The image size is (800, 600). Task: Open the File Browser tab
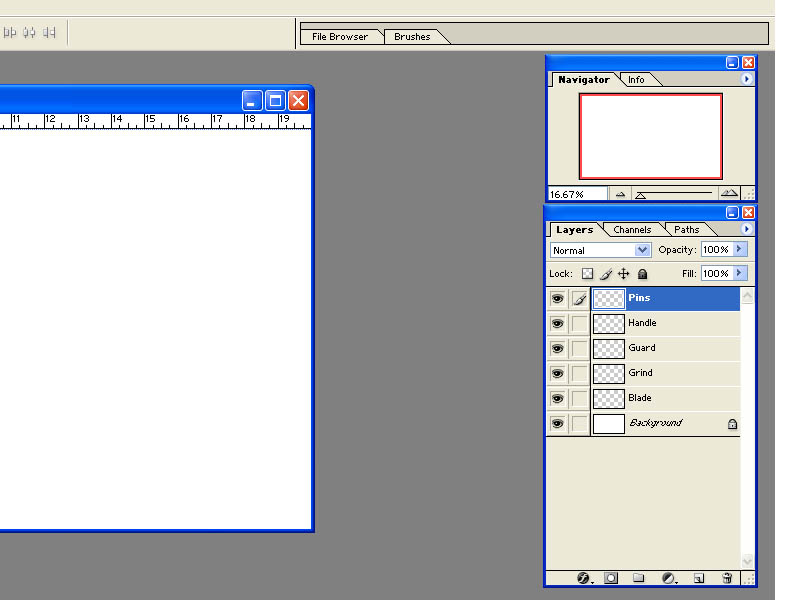coord(340,37)
